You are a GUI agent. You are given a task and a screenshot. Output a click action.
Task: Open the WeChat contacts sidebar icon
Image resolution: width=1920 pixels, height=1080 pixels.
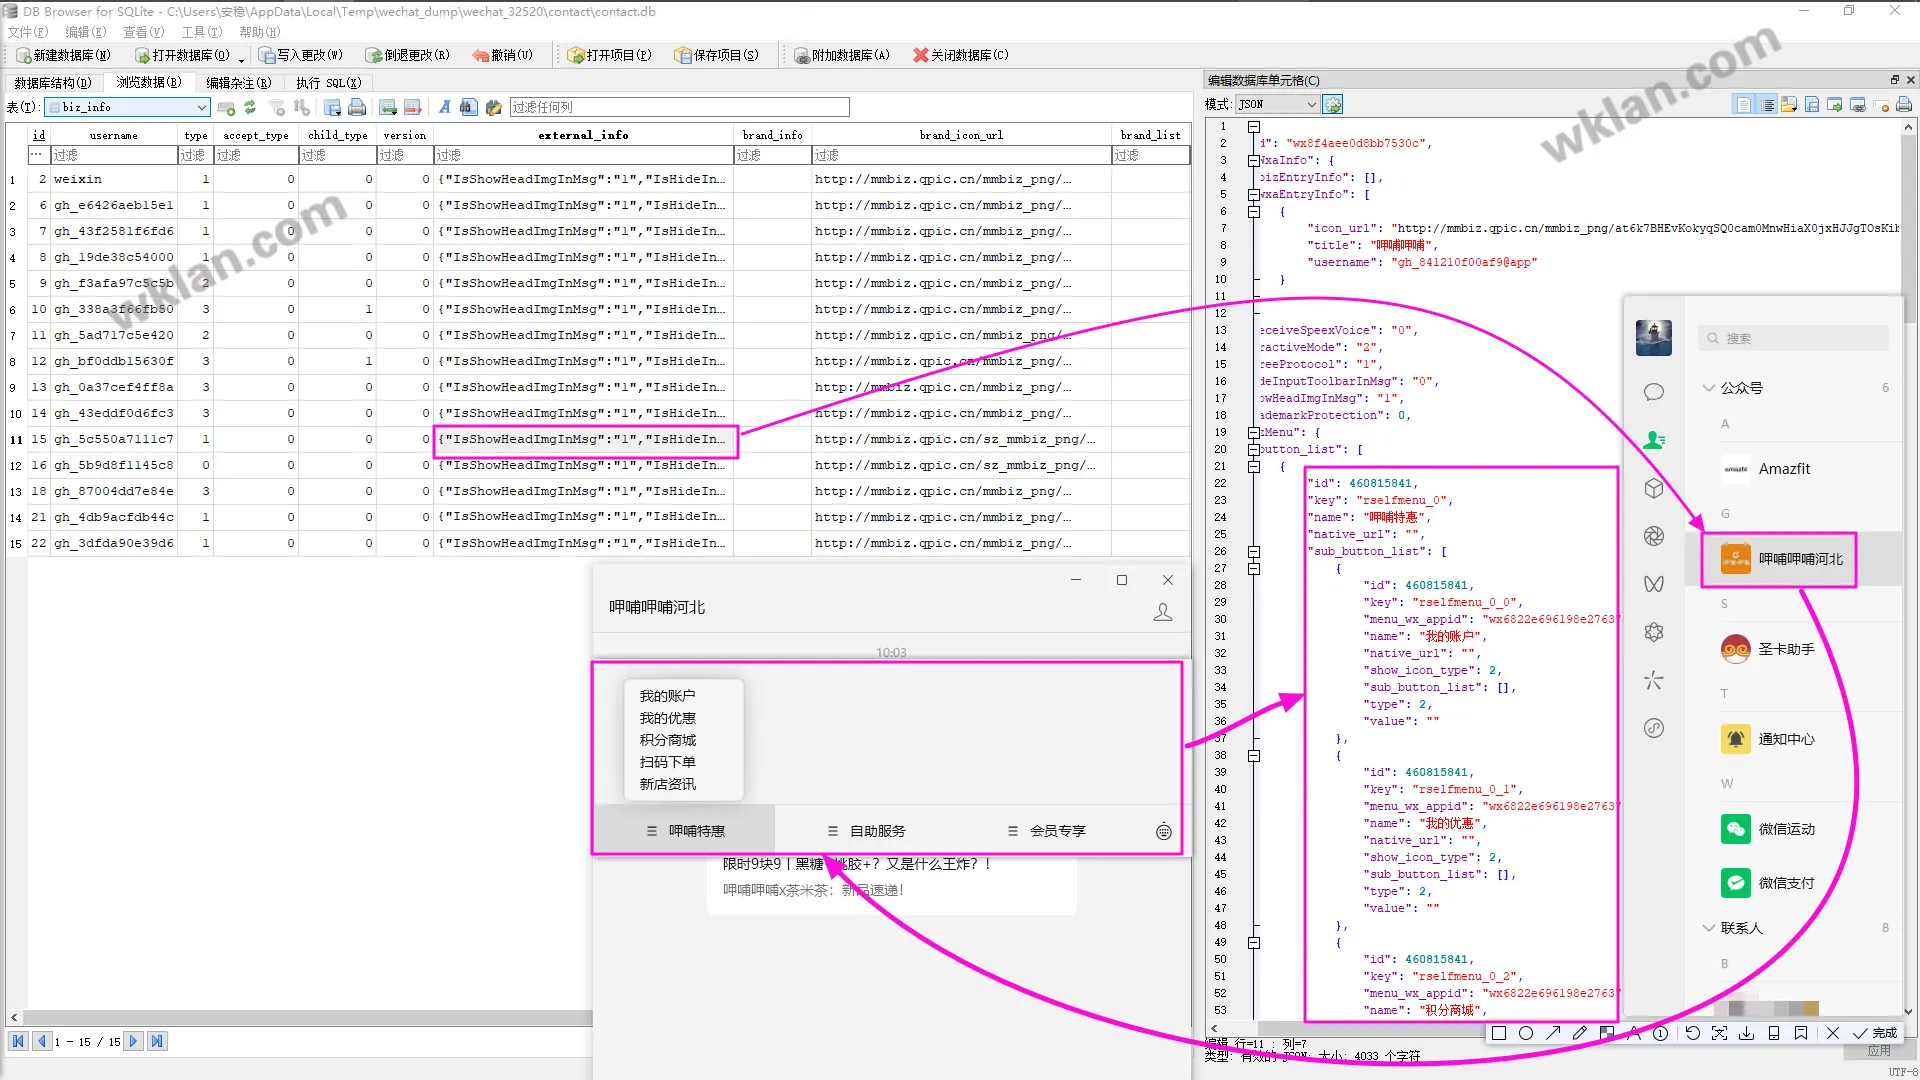1654,440
